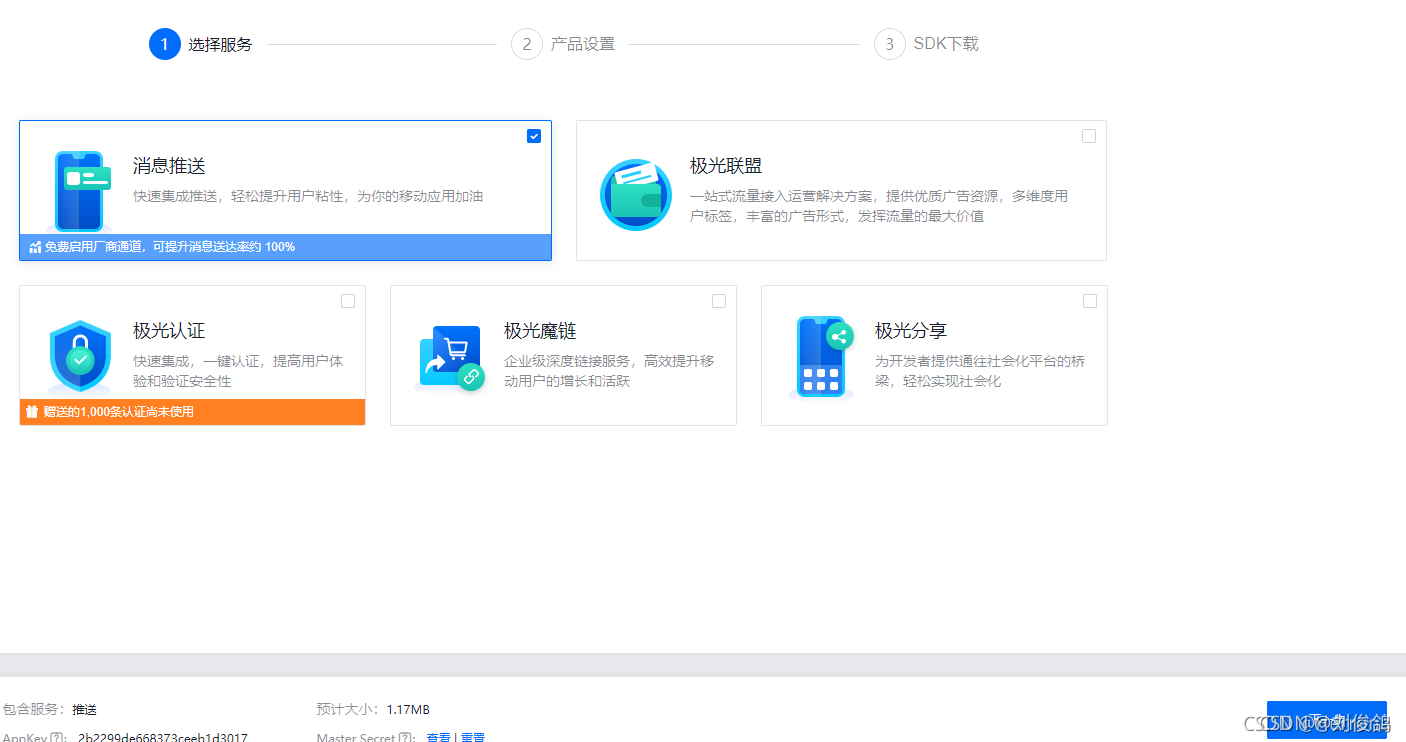This screenshot has width=1406, height=742.
Task: Click the 查看 link for Master Secret
Action: coord(438,738)
